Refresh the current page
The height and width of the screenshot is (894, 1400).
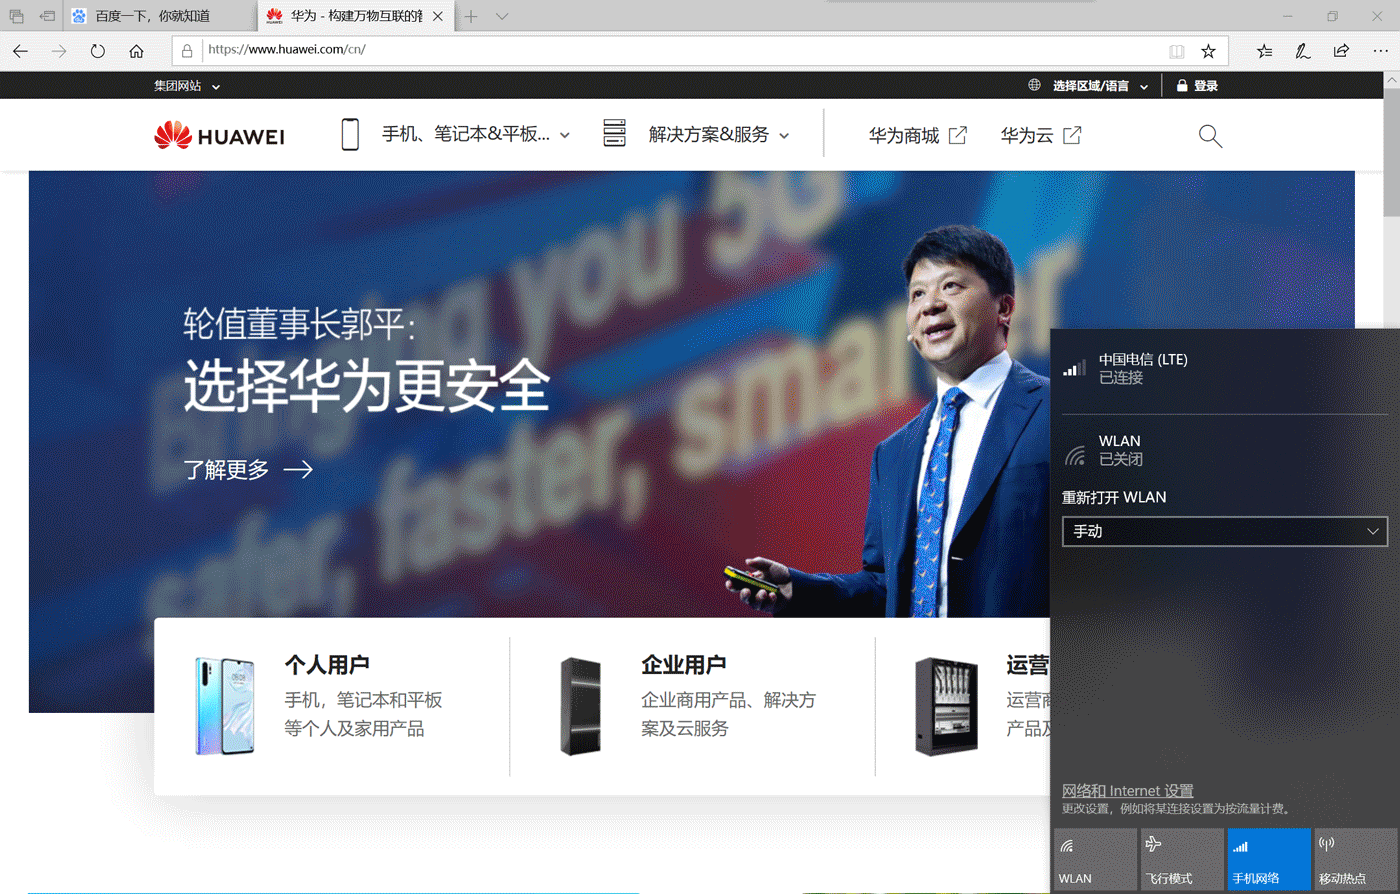pos(97,51)
